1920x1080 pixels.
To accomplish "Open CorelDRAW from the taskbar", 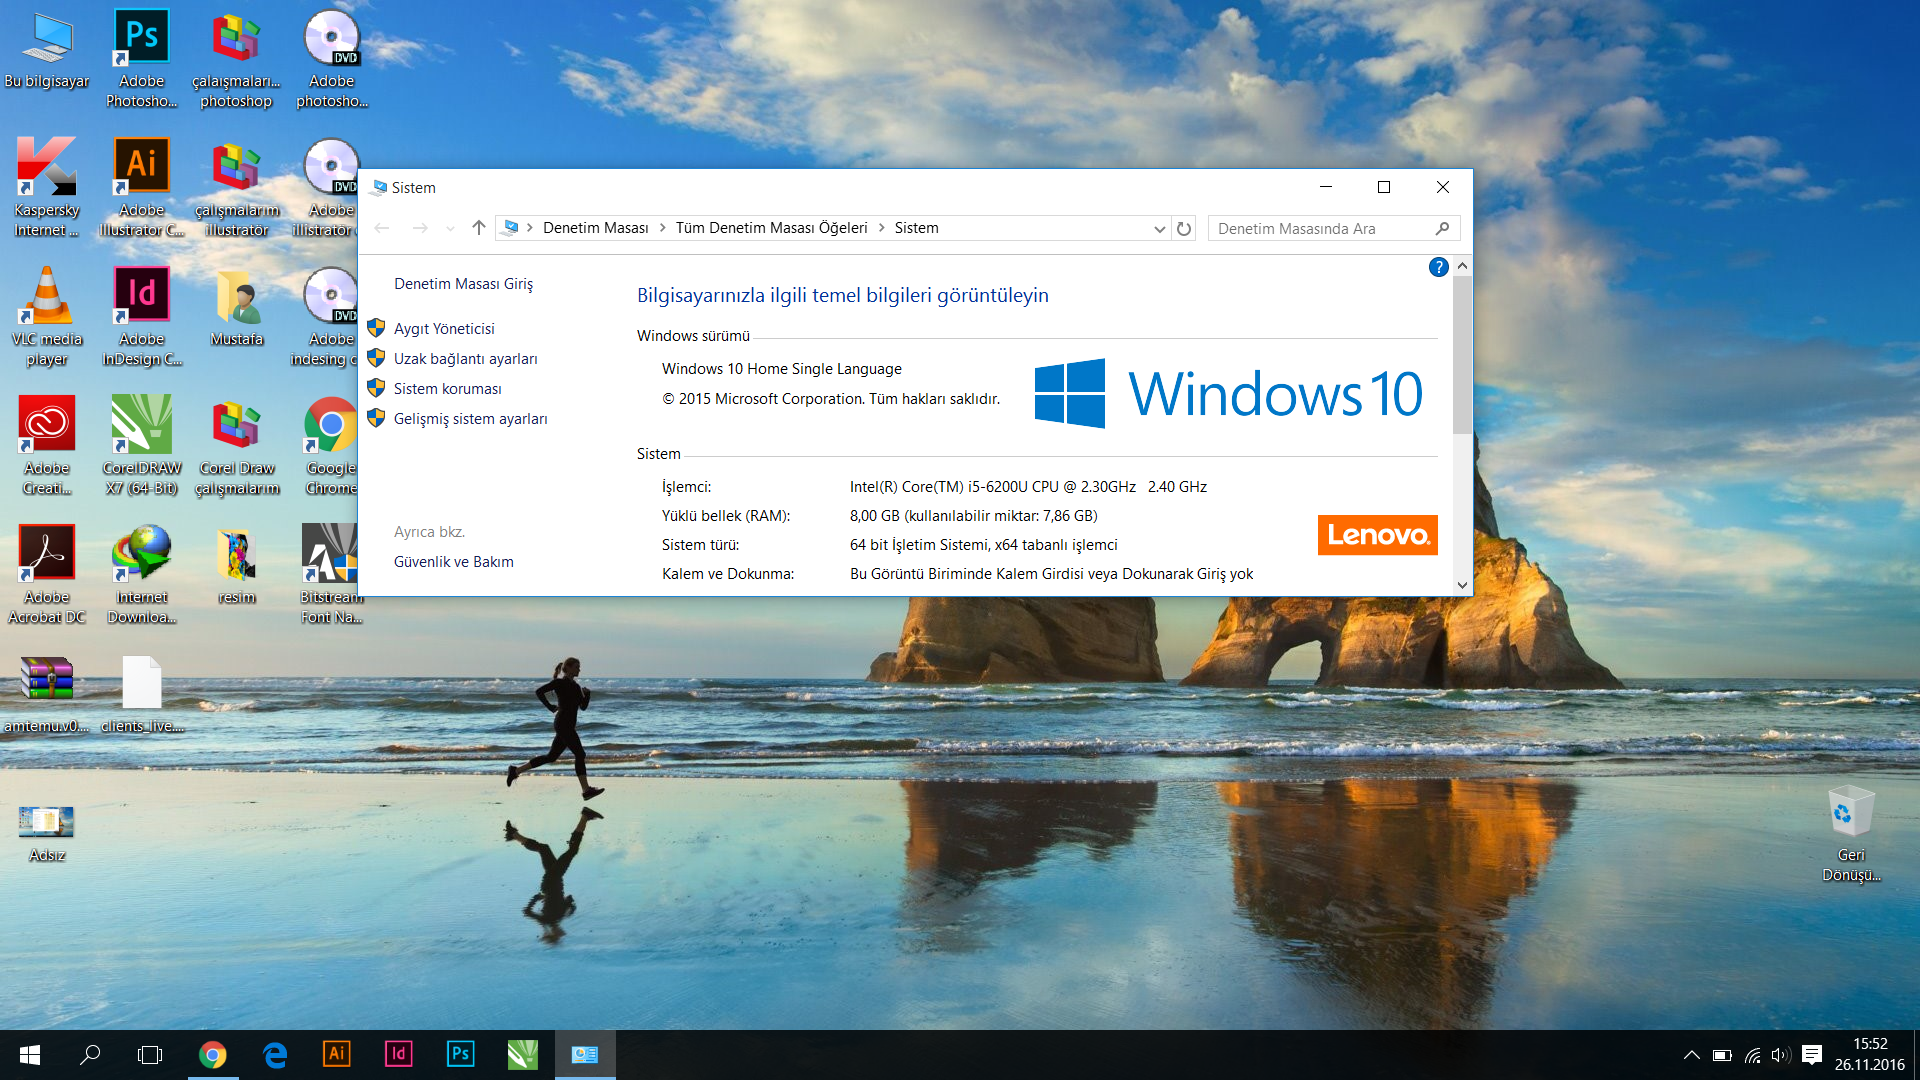I will tap(522, 1055).
